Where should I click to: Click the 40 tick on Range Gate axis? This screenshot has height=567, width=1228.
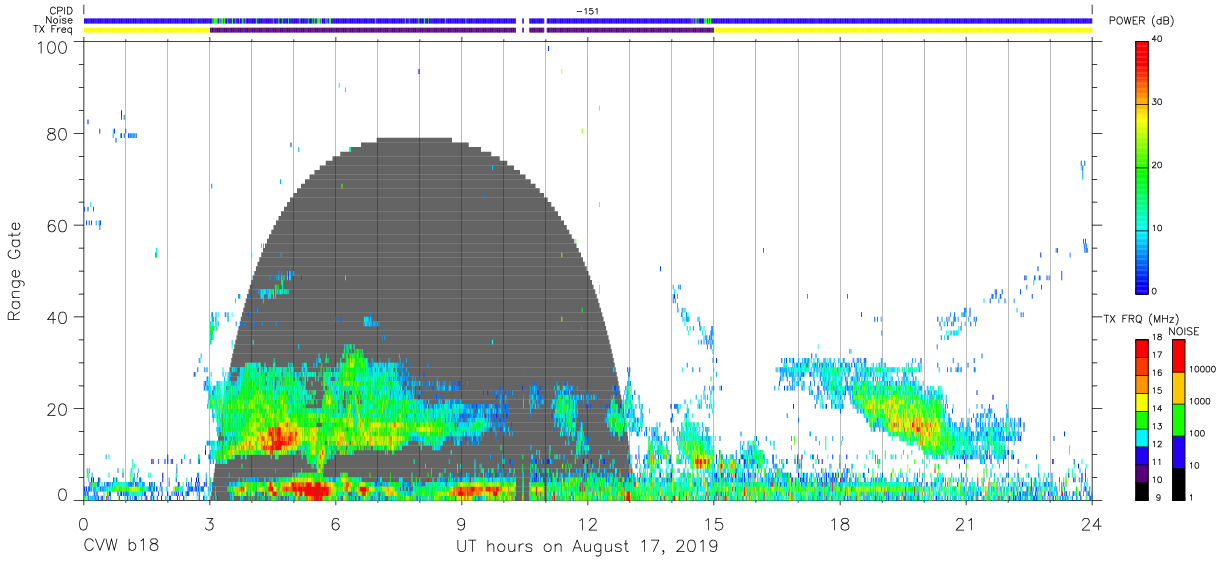(58, 317)
